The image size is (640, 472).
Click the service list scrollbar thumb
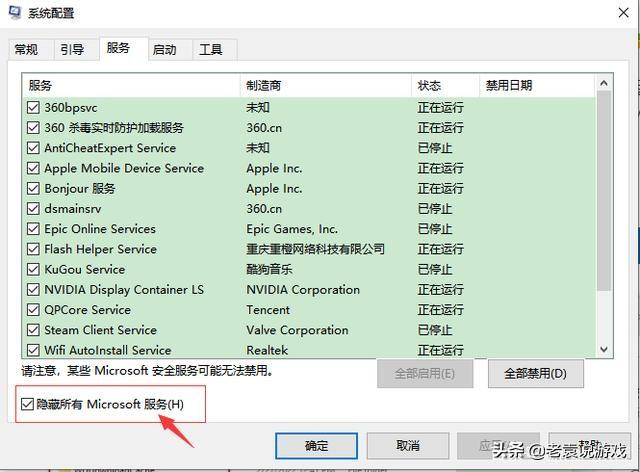(x=604, y=191)
